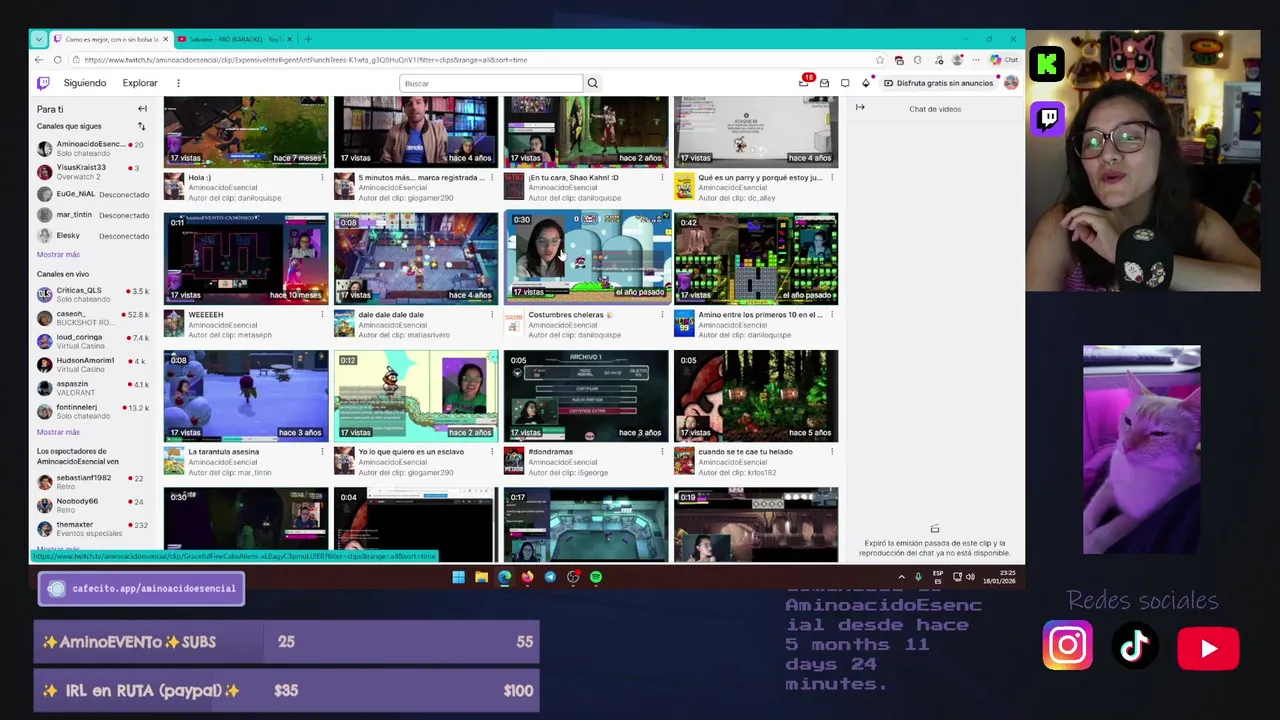Play the WEEEEEH clip thumbnail

[x=246, y=258]
